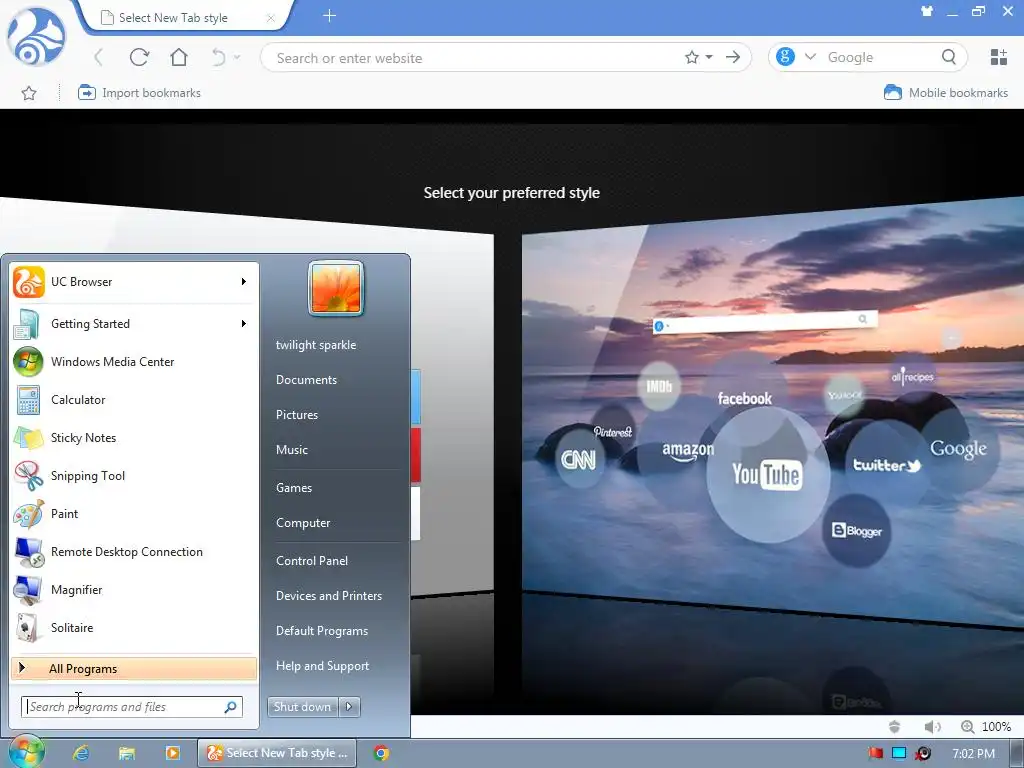This screenshot has width=1024, height=768.
Task: Open the Music library
Action: (x=291, y=449)
